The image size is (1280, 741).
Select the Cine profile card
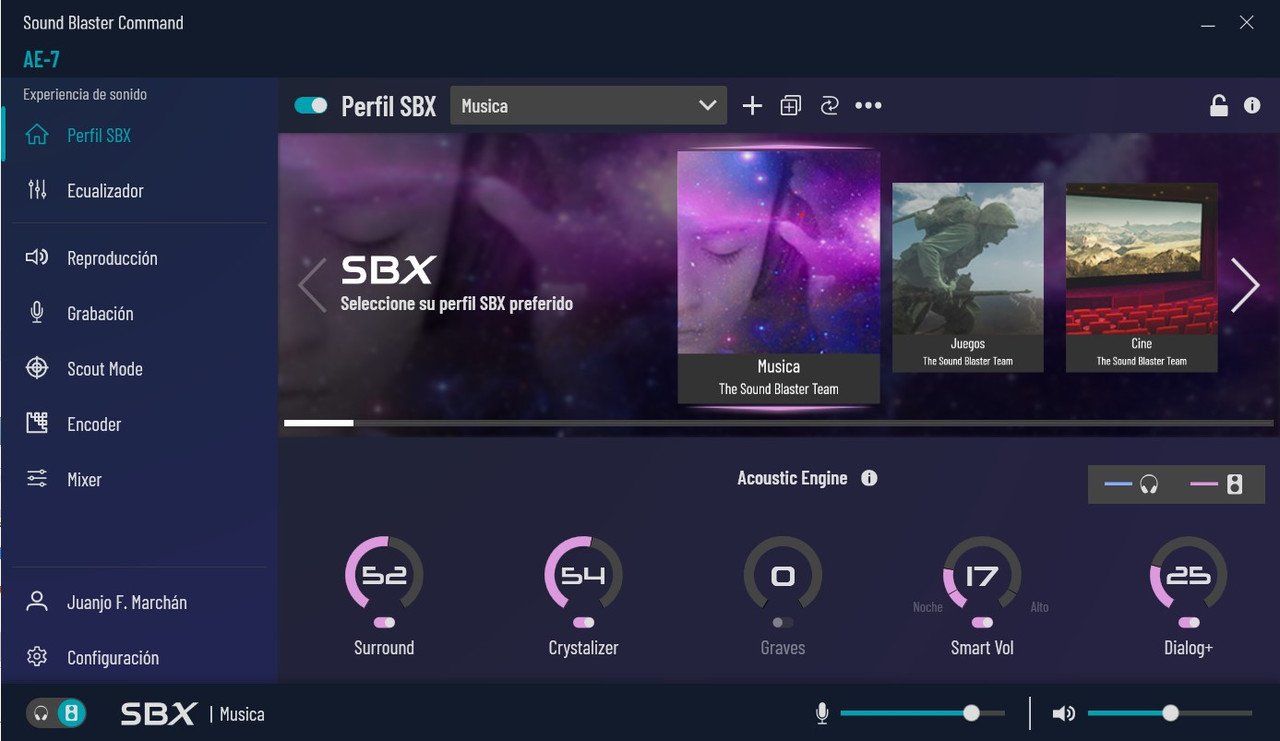pyautogui.click(x=1141, y=277)
